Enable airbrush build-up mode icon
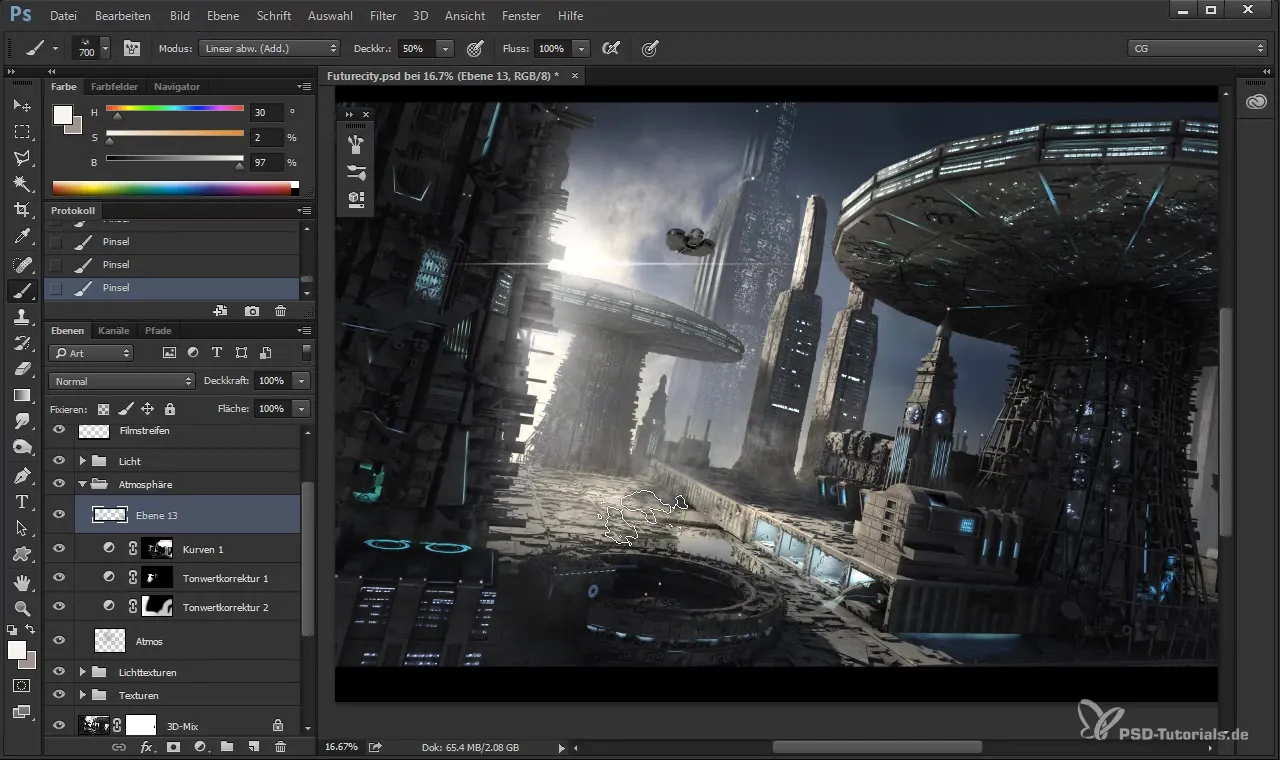The image size is (1280, 760). (x=610, y=48)
